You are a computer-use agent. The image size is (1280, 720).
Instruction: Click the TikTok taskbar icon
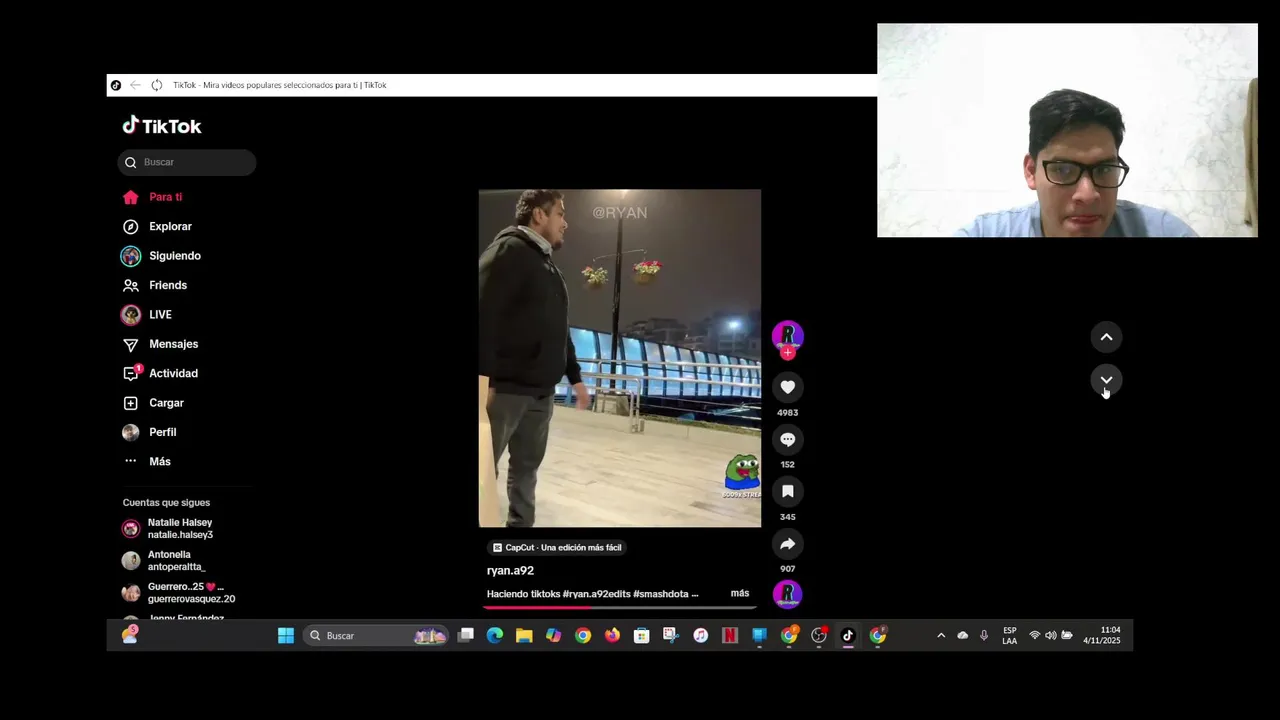[848, 636]
